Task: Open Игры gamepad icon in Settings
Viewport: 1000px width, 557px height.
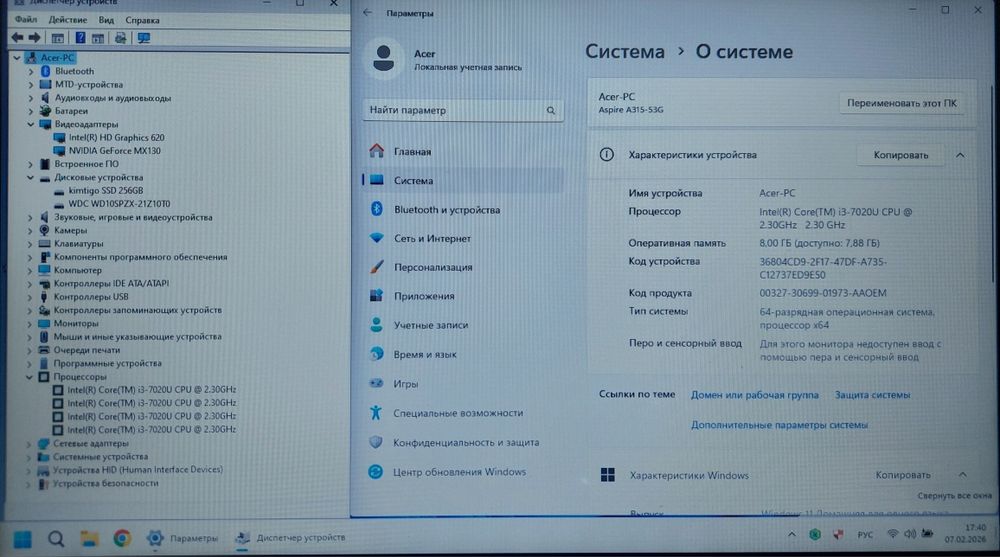Action: 376,383
